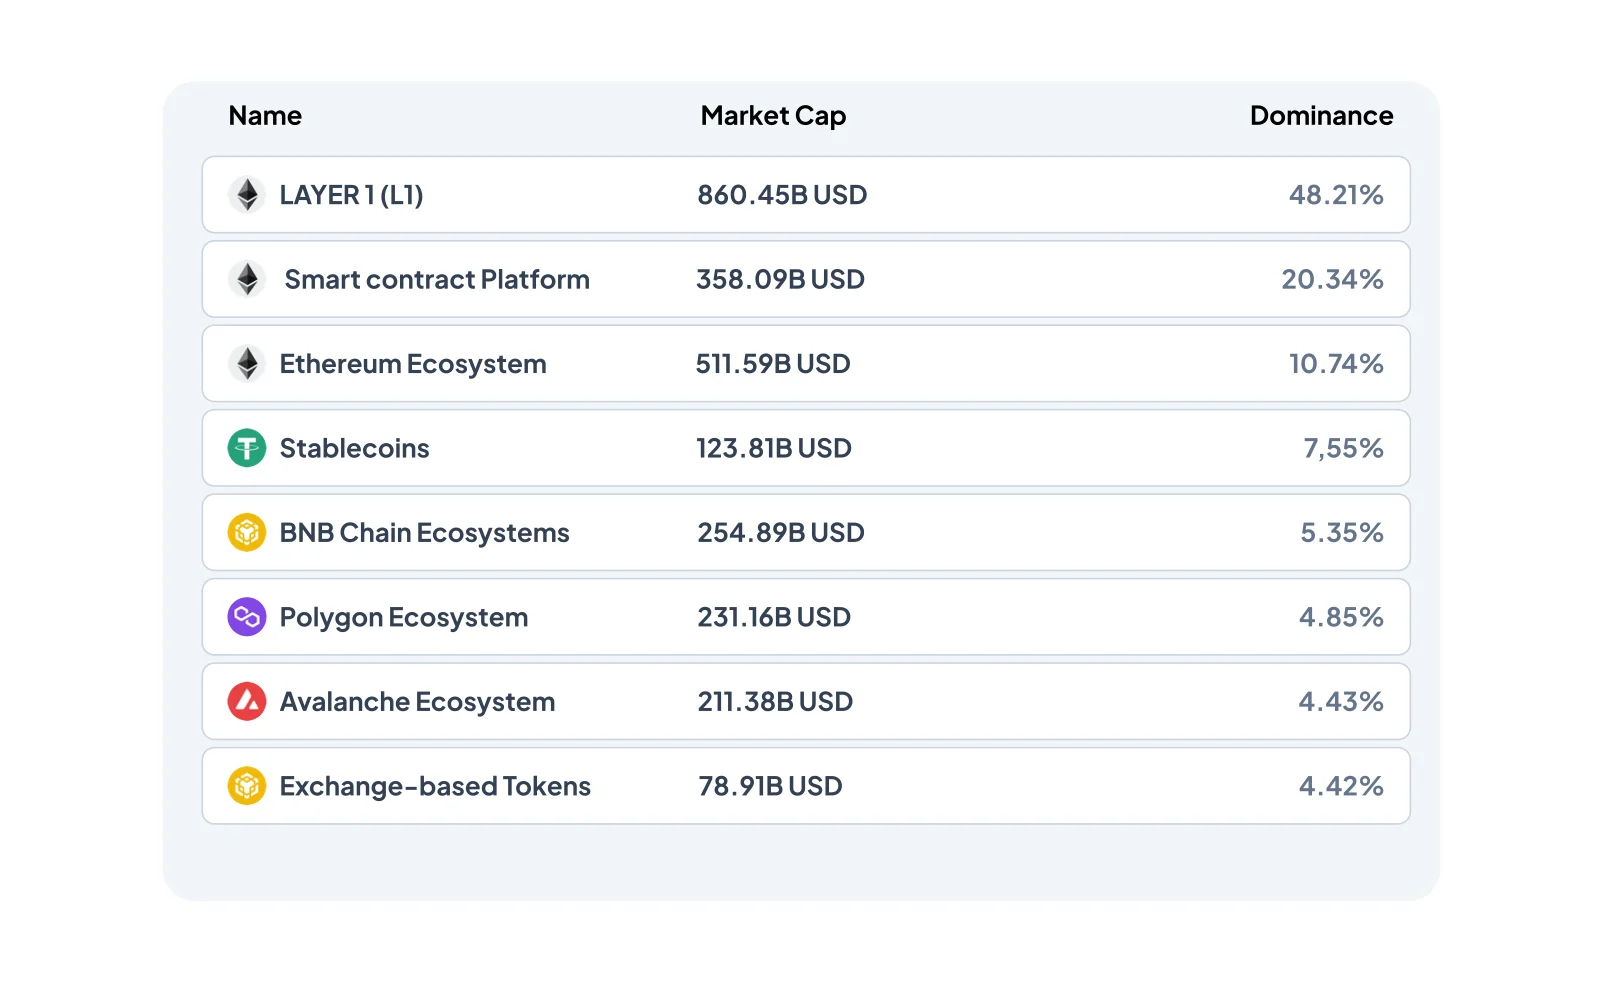Click the 860.45B USD market cap value
This screenshot has height=983, width=1600.
pos(782,195)
